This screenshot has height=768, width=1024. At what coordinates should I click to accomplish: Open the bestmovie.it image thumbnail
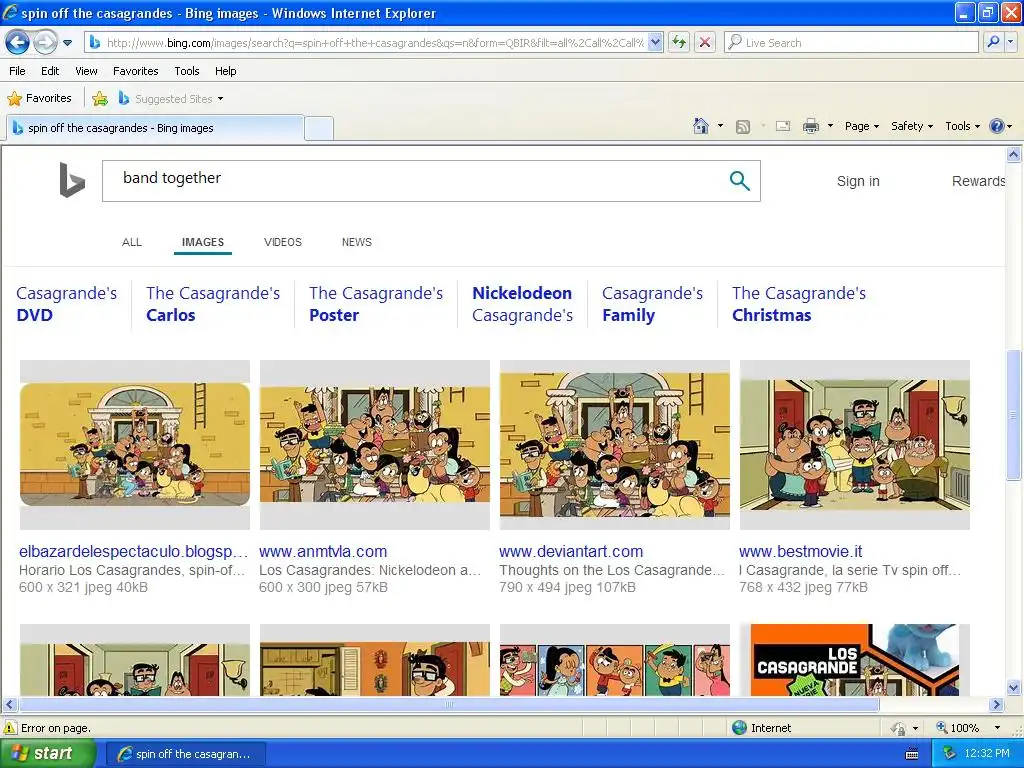(854, 445)
